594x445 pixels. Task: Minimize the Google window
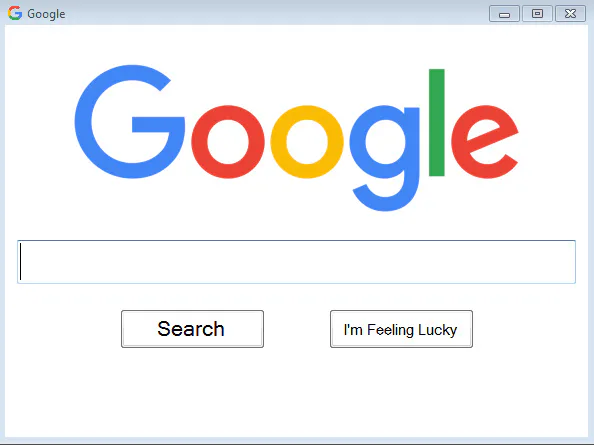click(504, 14)
